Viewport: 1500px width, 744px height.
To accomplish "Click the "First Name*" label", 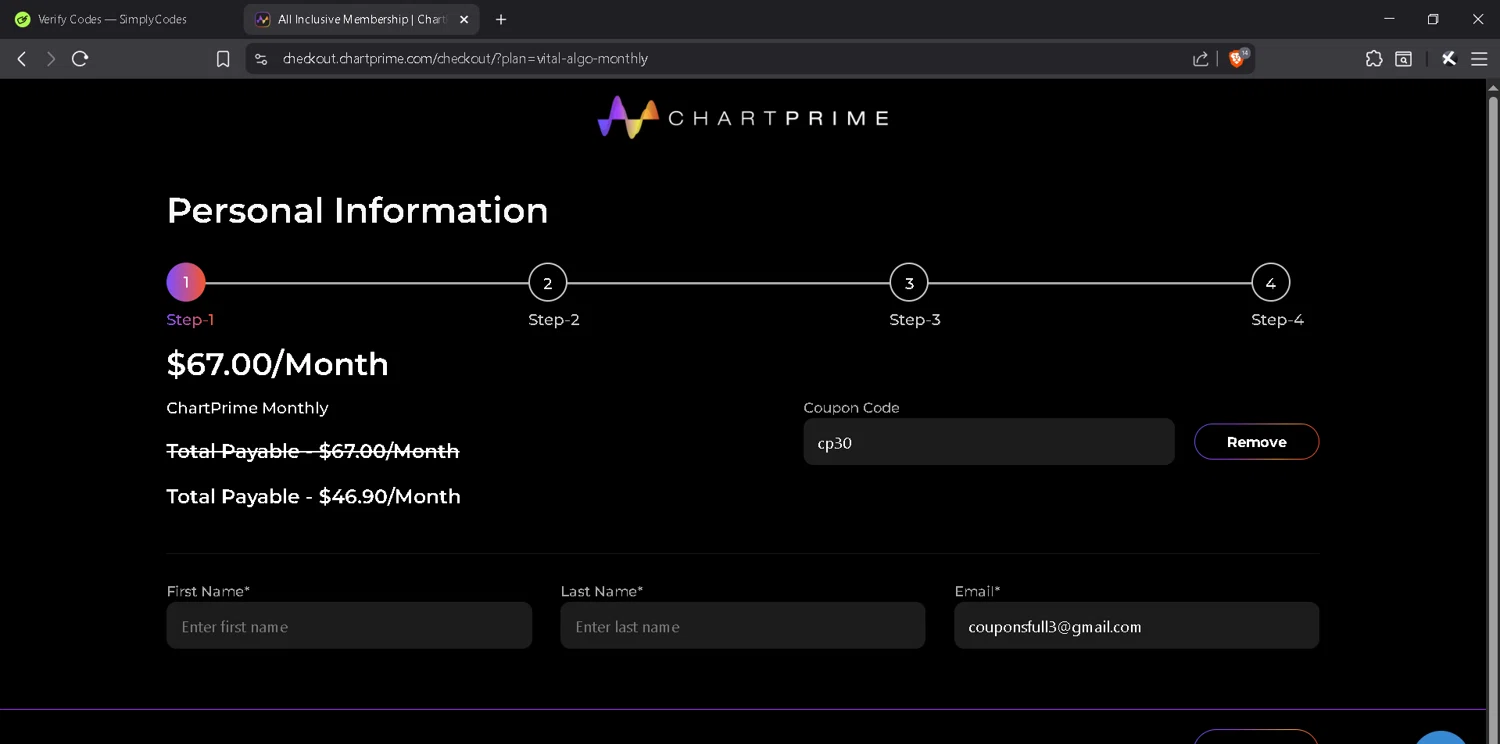I will pos(208,591).
